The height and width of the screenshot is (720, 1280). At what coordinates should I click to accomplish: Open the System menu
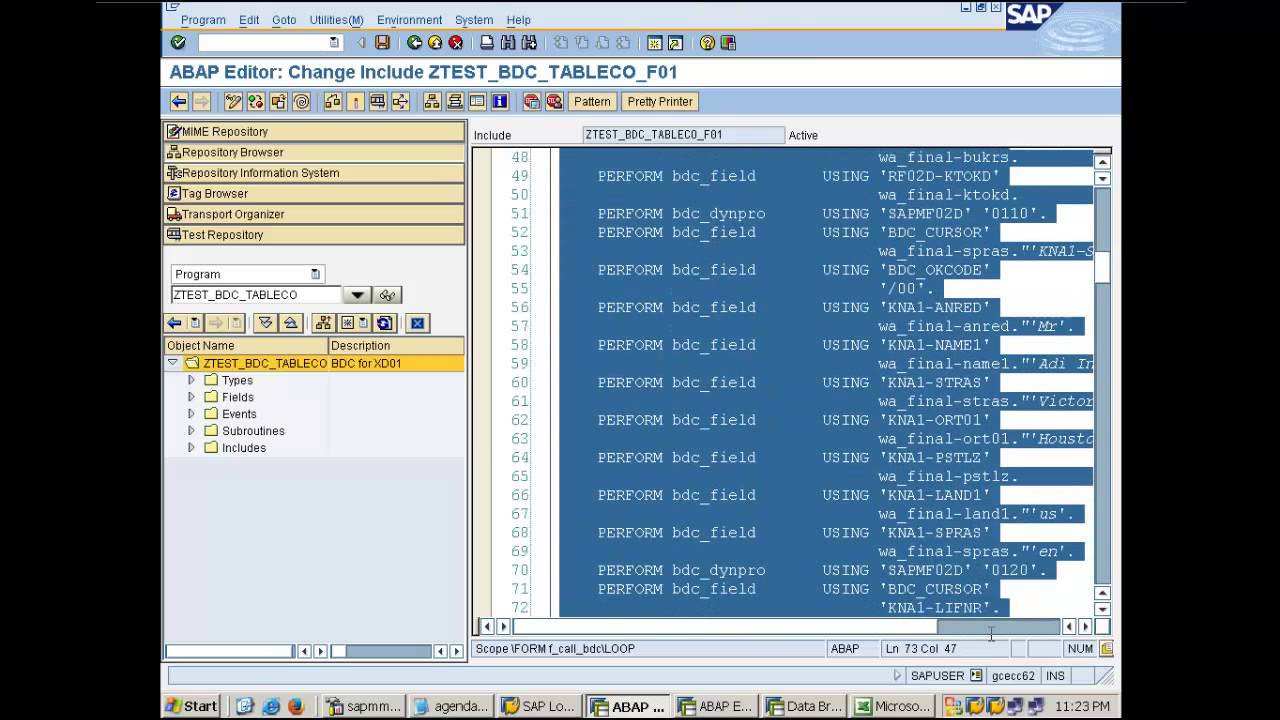coord(474,20)
